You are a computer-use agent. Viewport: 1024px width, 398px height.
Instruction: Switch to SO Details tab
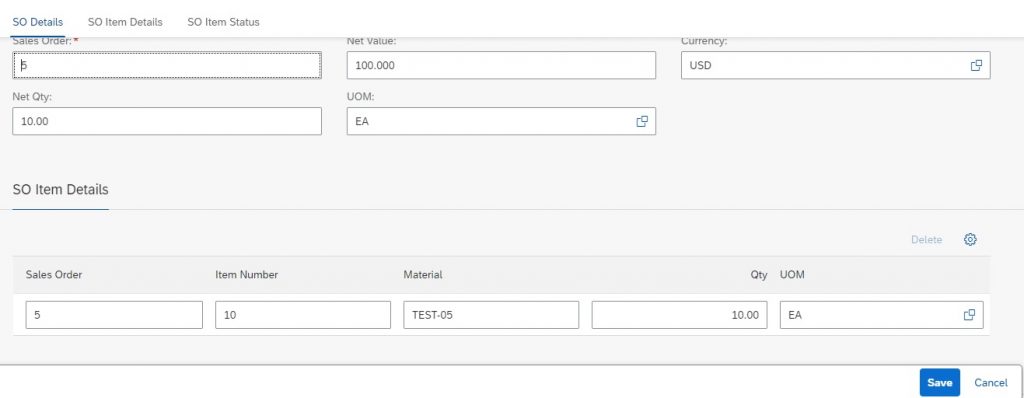coord(38,22)
